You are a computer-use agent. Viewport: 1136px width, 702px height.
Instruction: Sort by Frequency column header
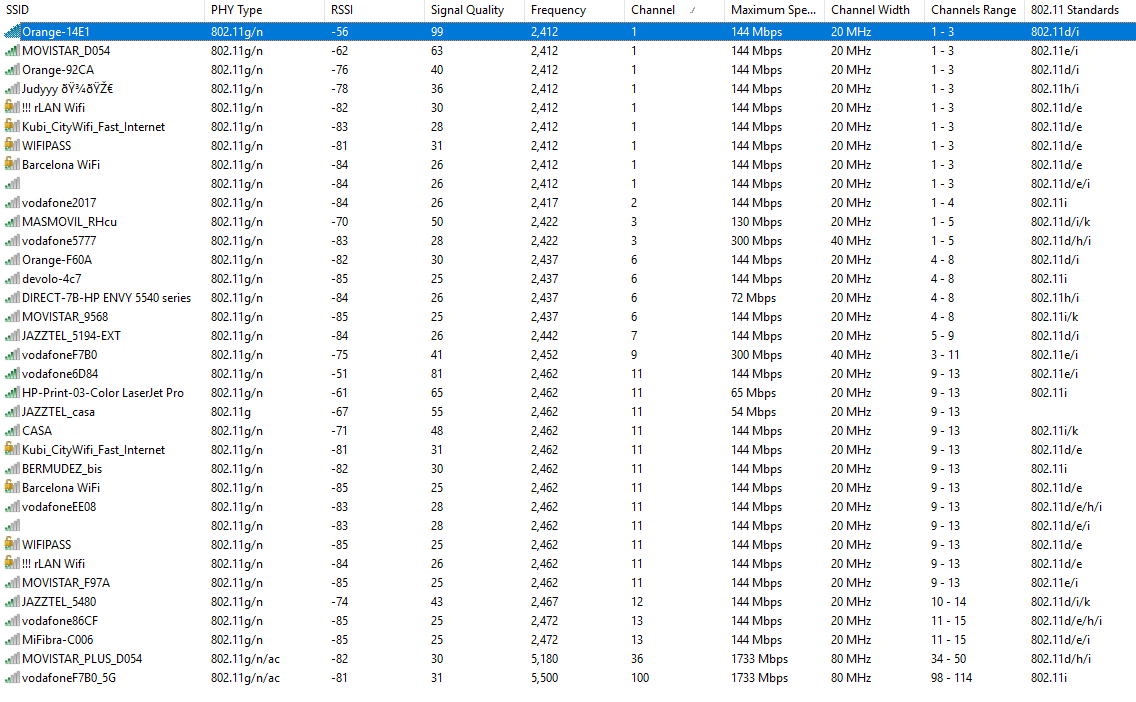tap(575, 10)
